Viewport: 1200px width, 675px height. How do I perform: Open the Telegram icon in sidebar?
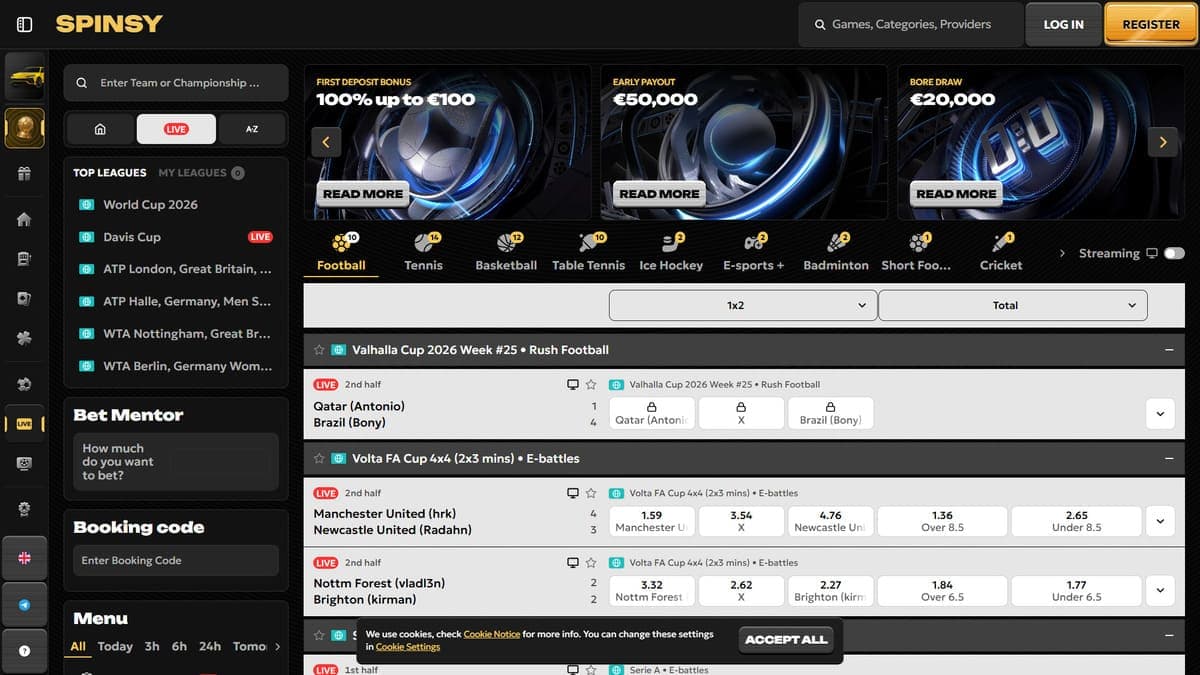[x=25, y=605]
